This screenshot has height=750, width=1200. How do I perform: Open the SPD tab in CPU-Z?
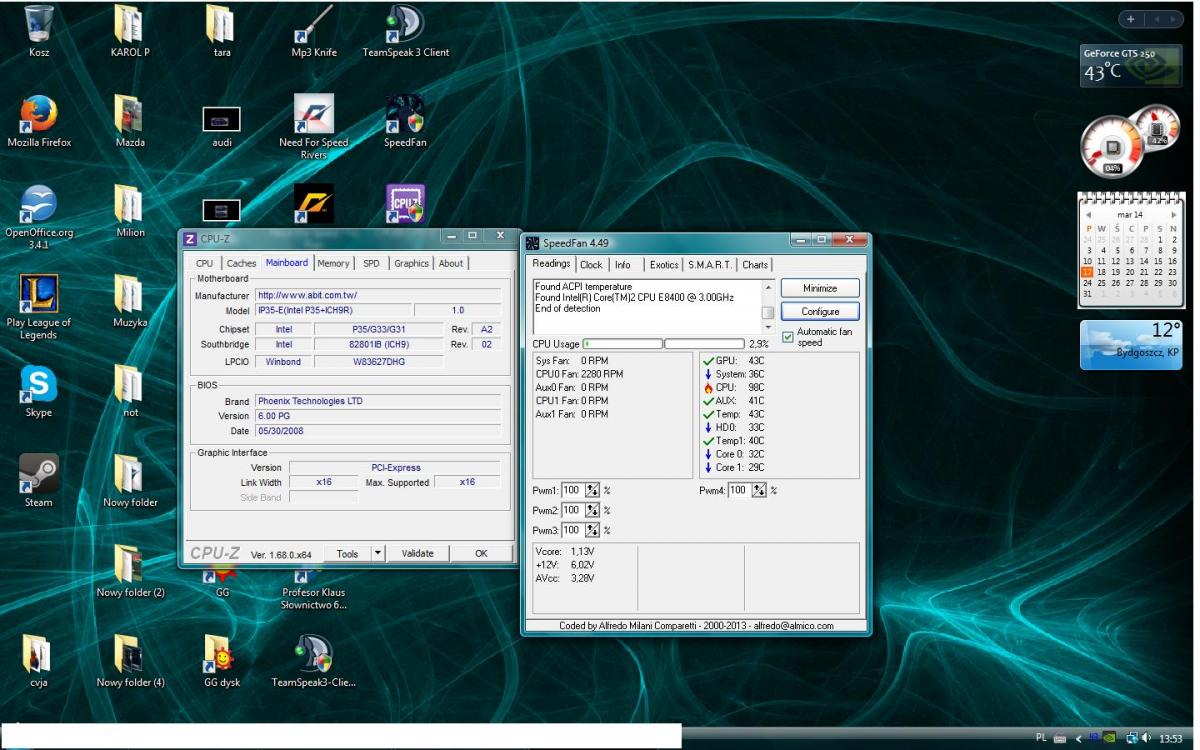tap(371, 263)
